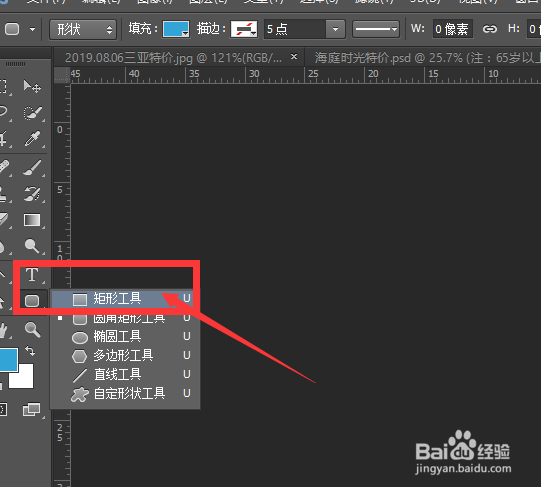Click the screen mode icon
Image resolution: width=541 pixels, height=487 pixels.
(x=31, y=410)
